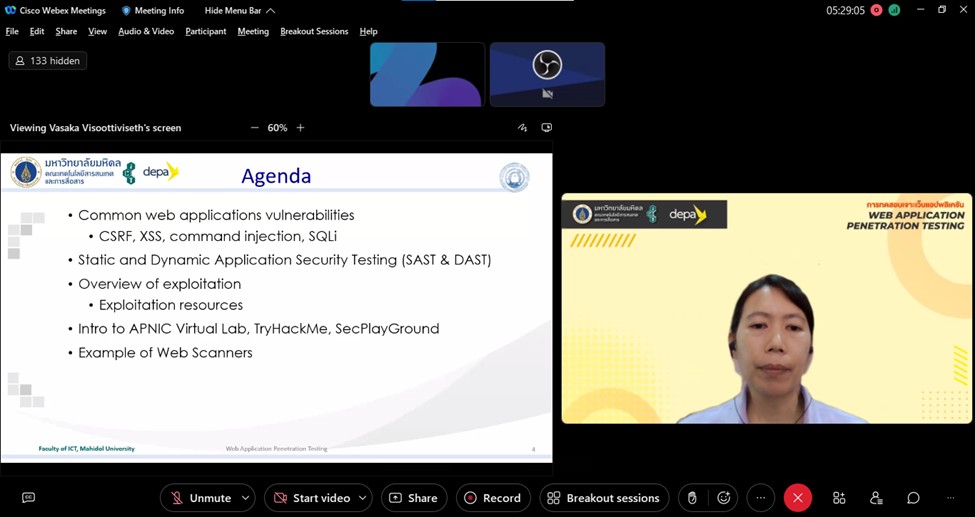
Task: Zoom in shared screen with plus button
Action: pyautogui.click(x=300, y=128)
